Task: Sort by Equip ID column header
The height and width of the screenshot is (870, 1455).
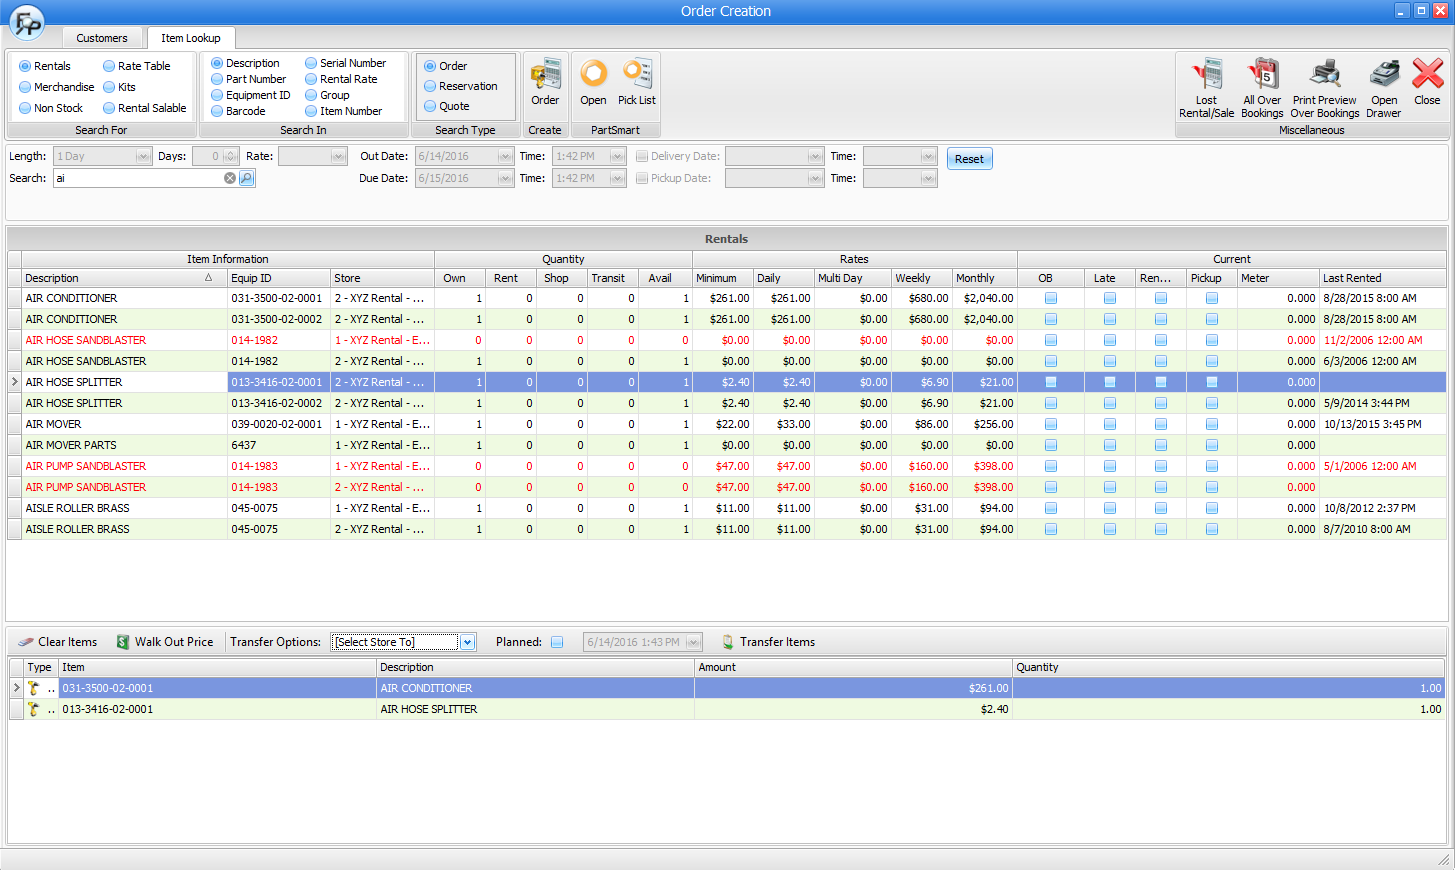Action: (x=279, y=278)
